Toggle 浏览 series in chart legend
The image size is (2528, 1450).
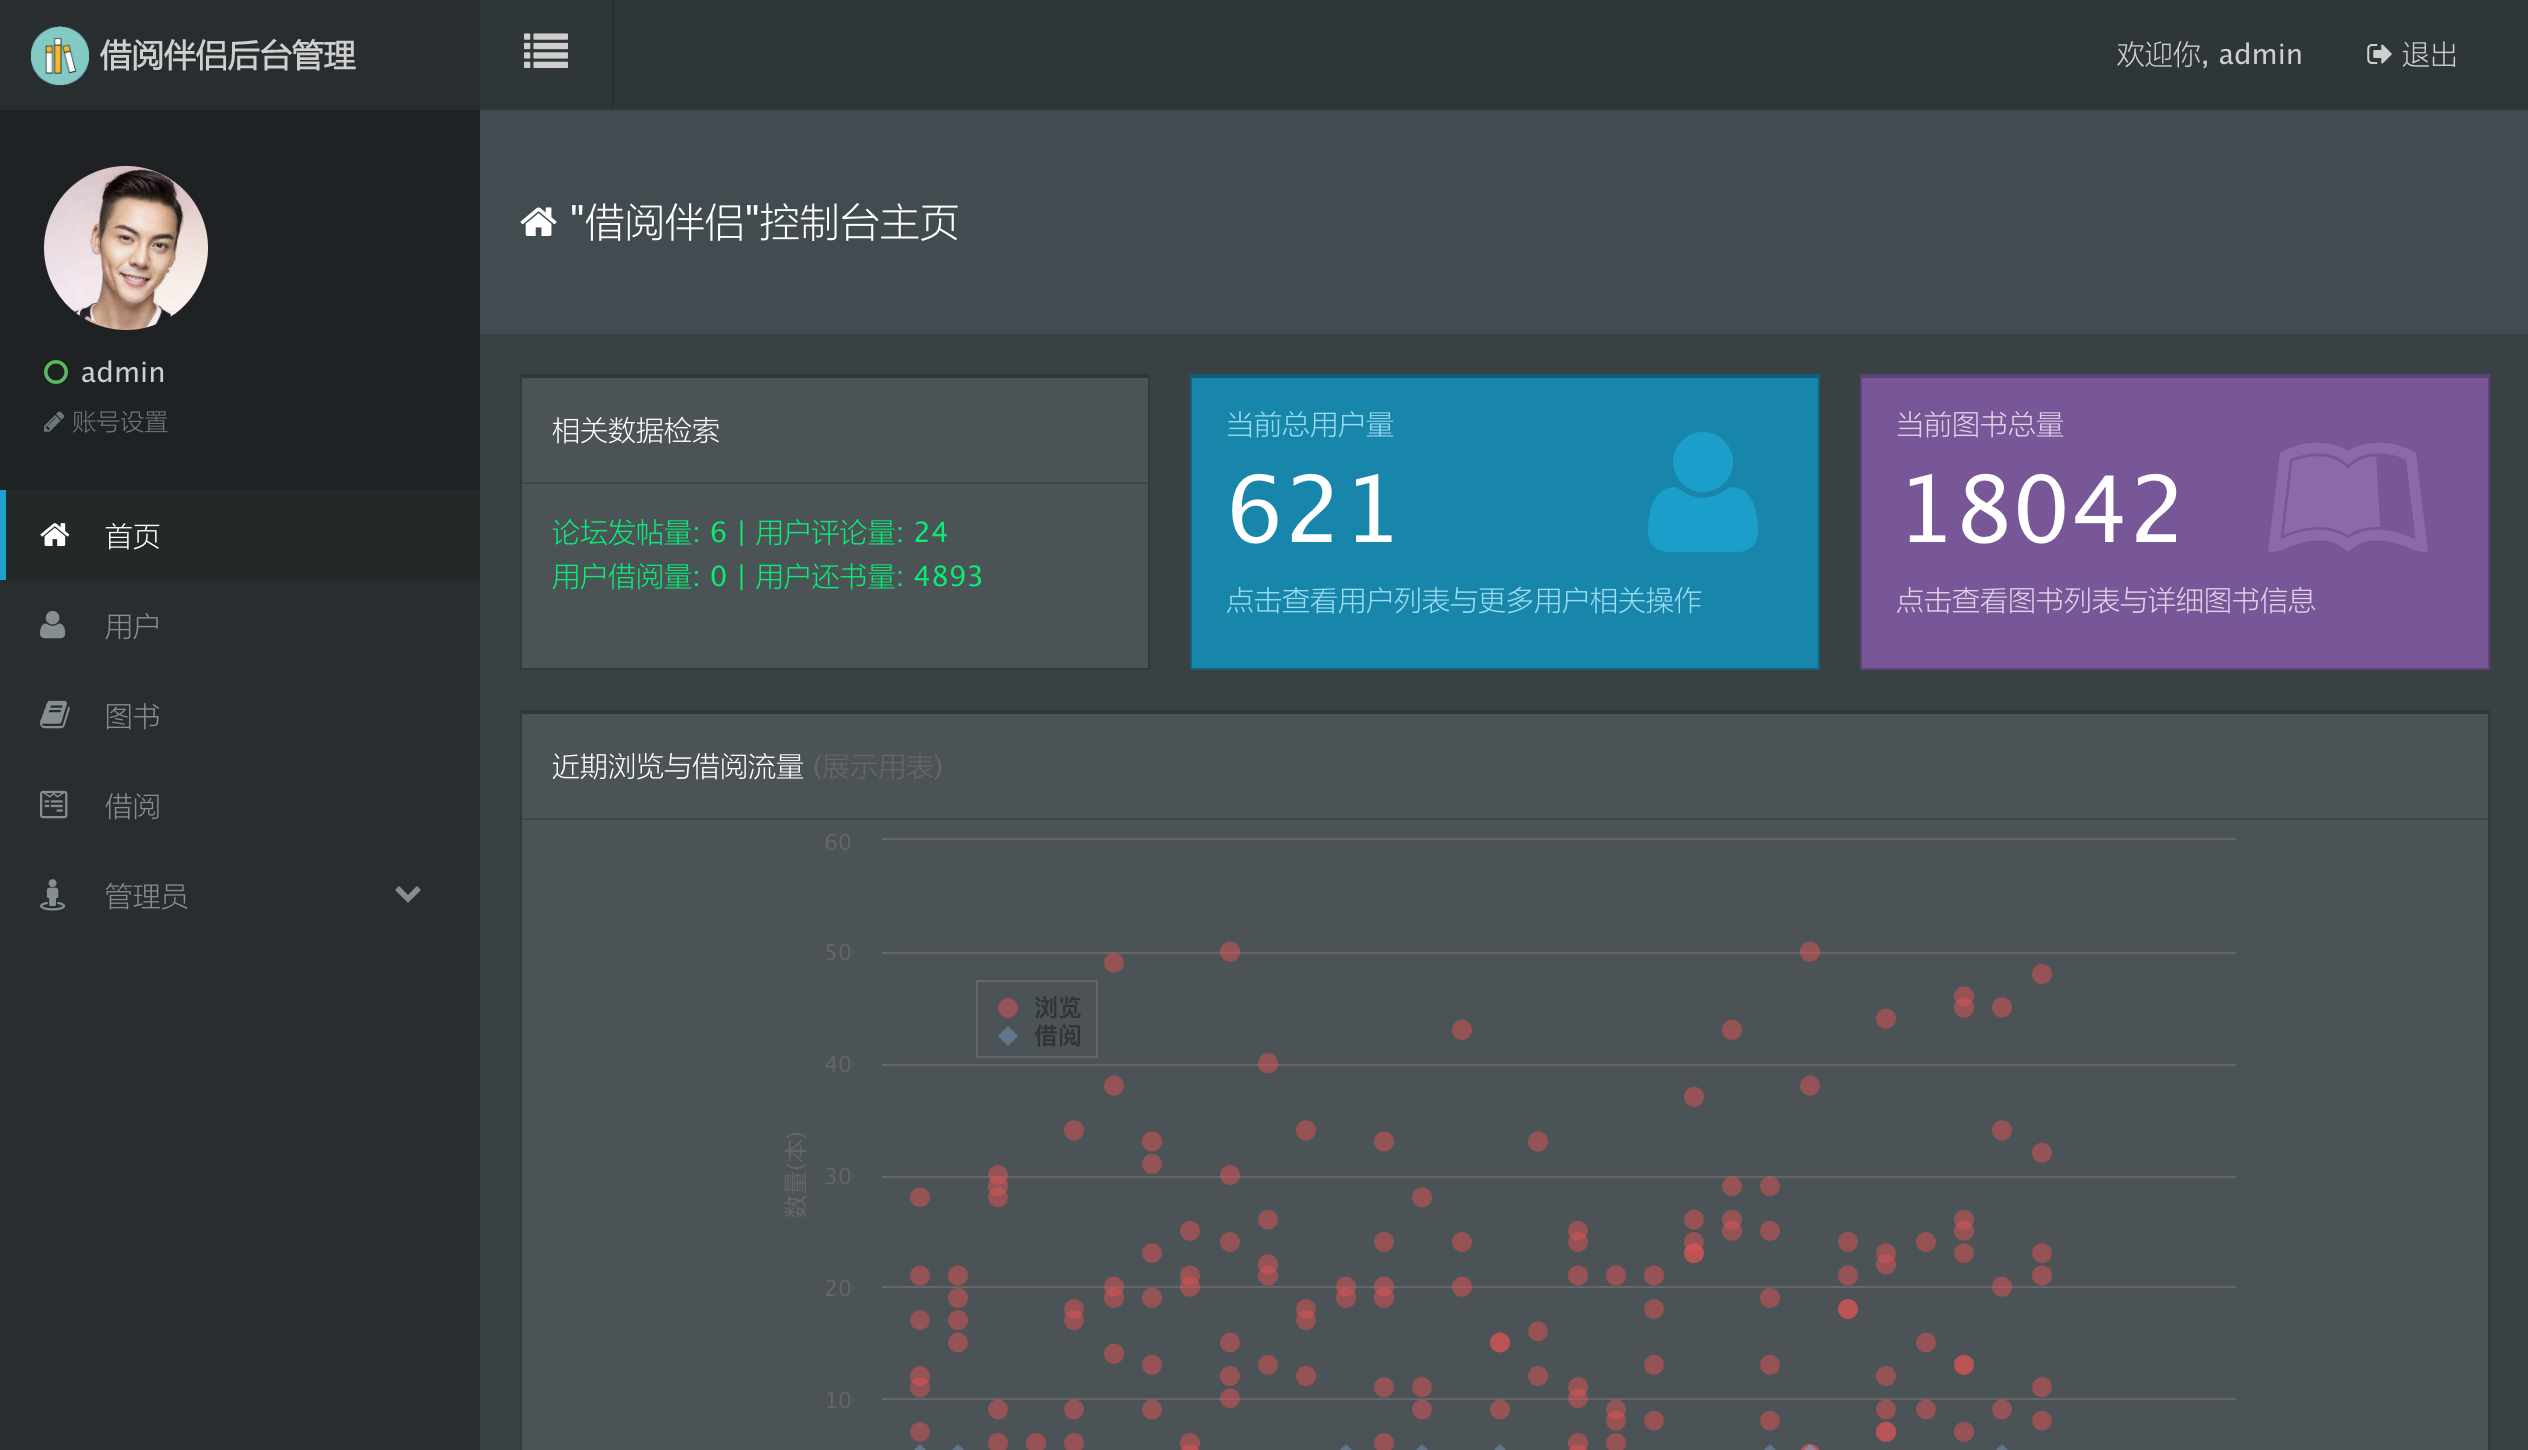click(x=1056, y=1006)
